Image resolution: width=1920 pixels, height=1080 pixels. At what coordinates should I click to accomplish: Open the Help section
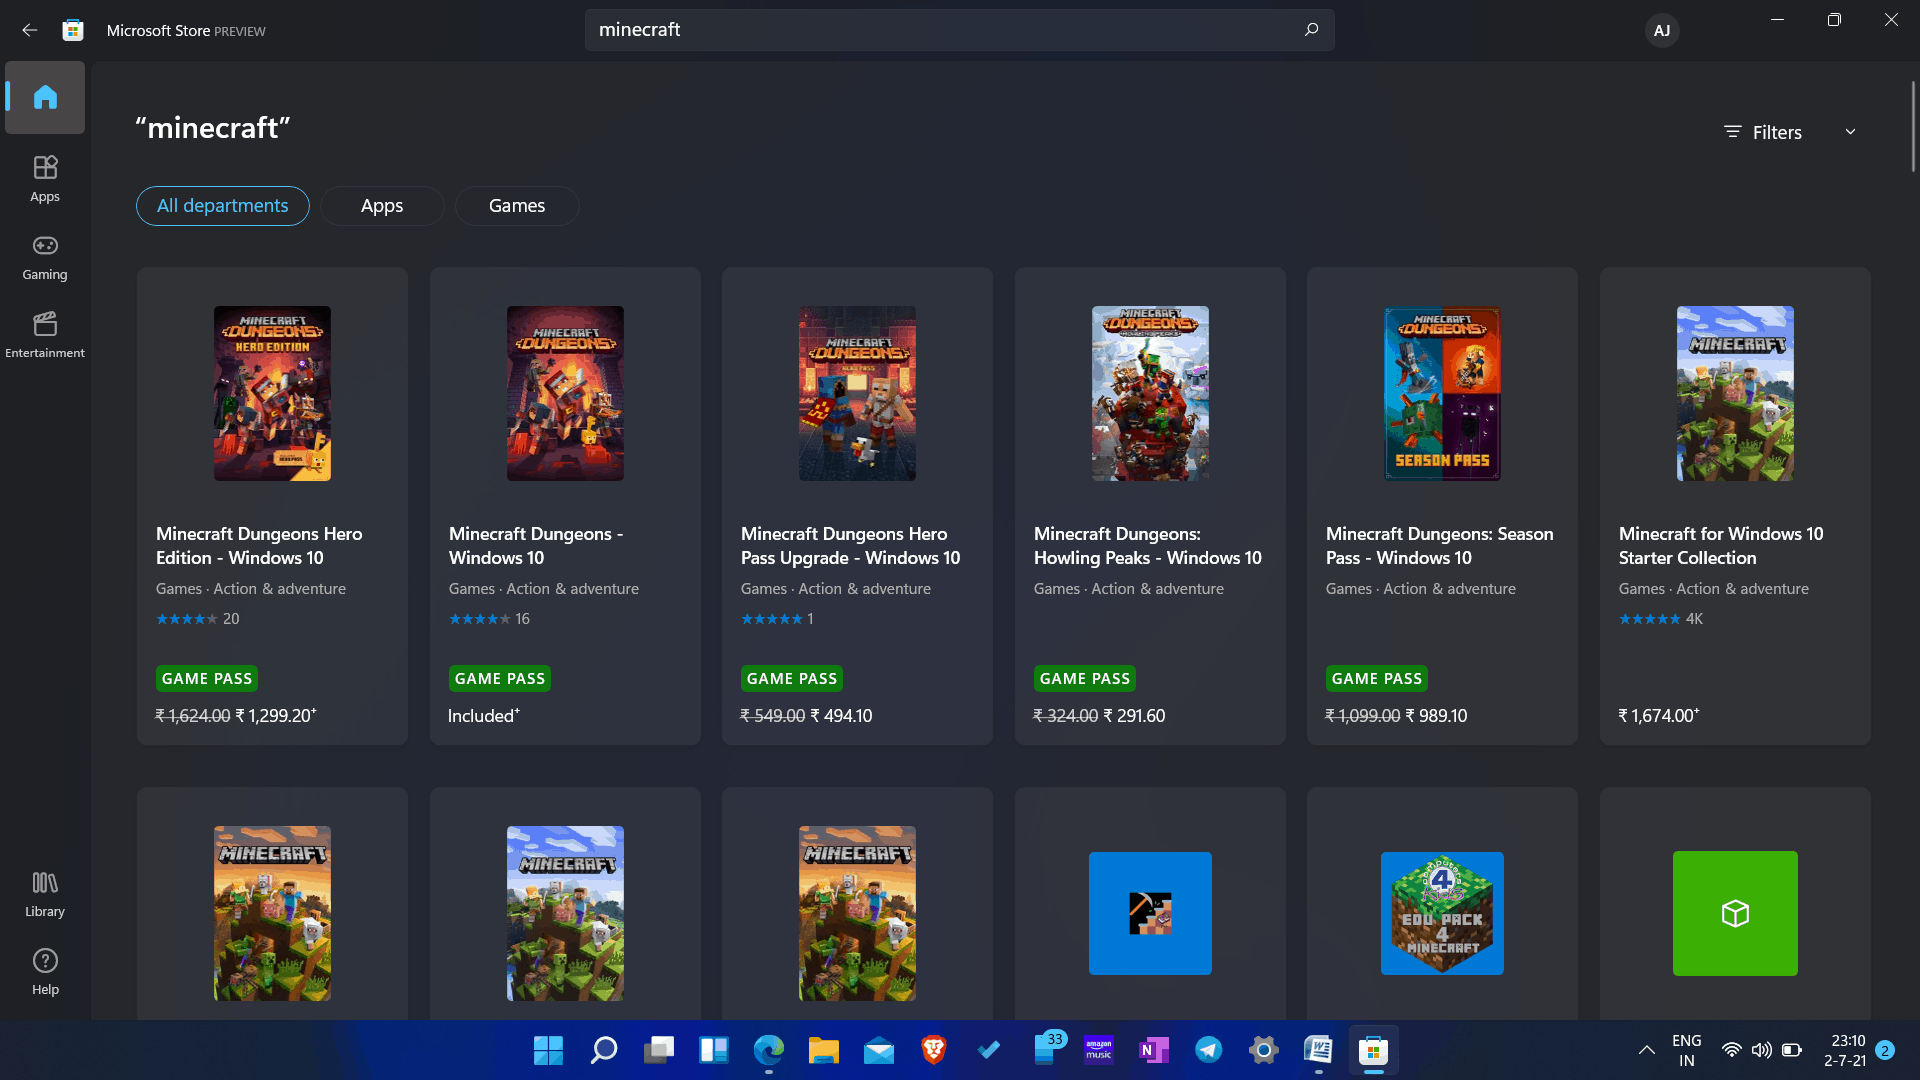point(45,971)
